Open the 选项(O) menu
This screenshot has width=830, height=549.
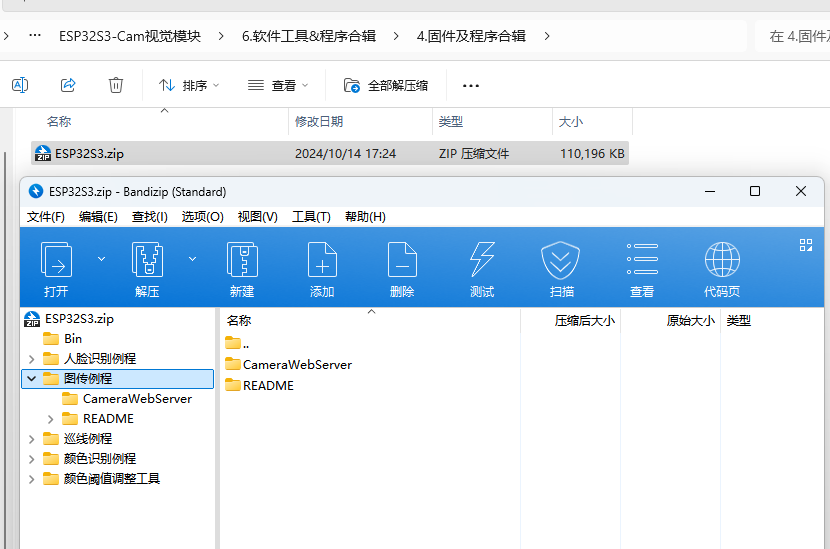[202, 217]
